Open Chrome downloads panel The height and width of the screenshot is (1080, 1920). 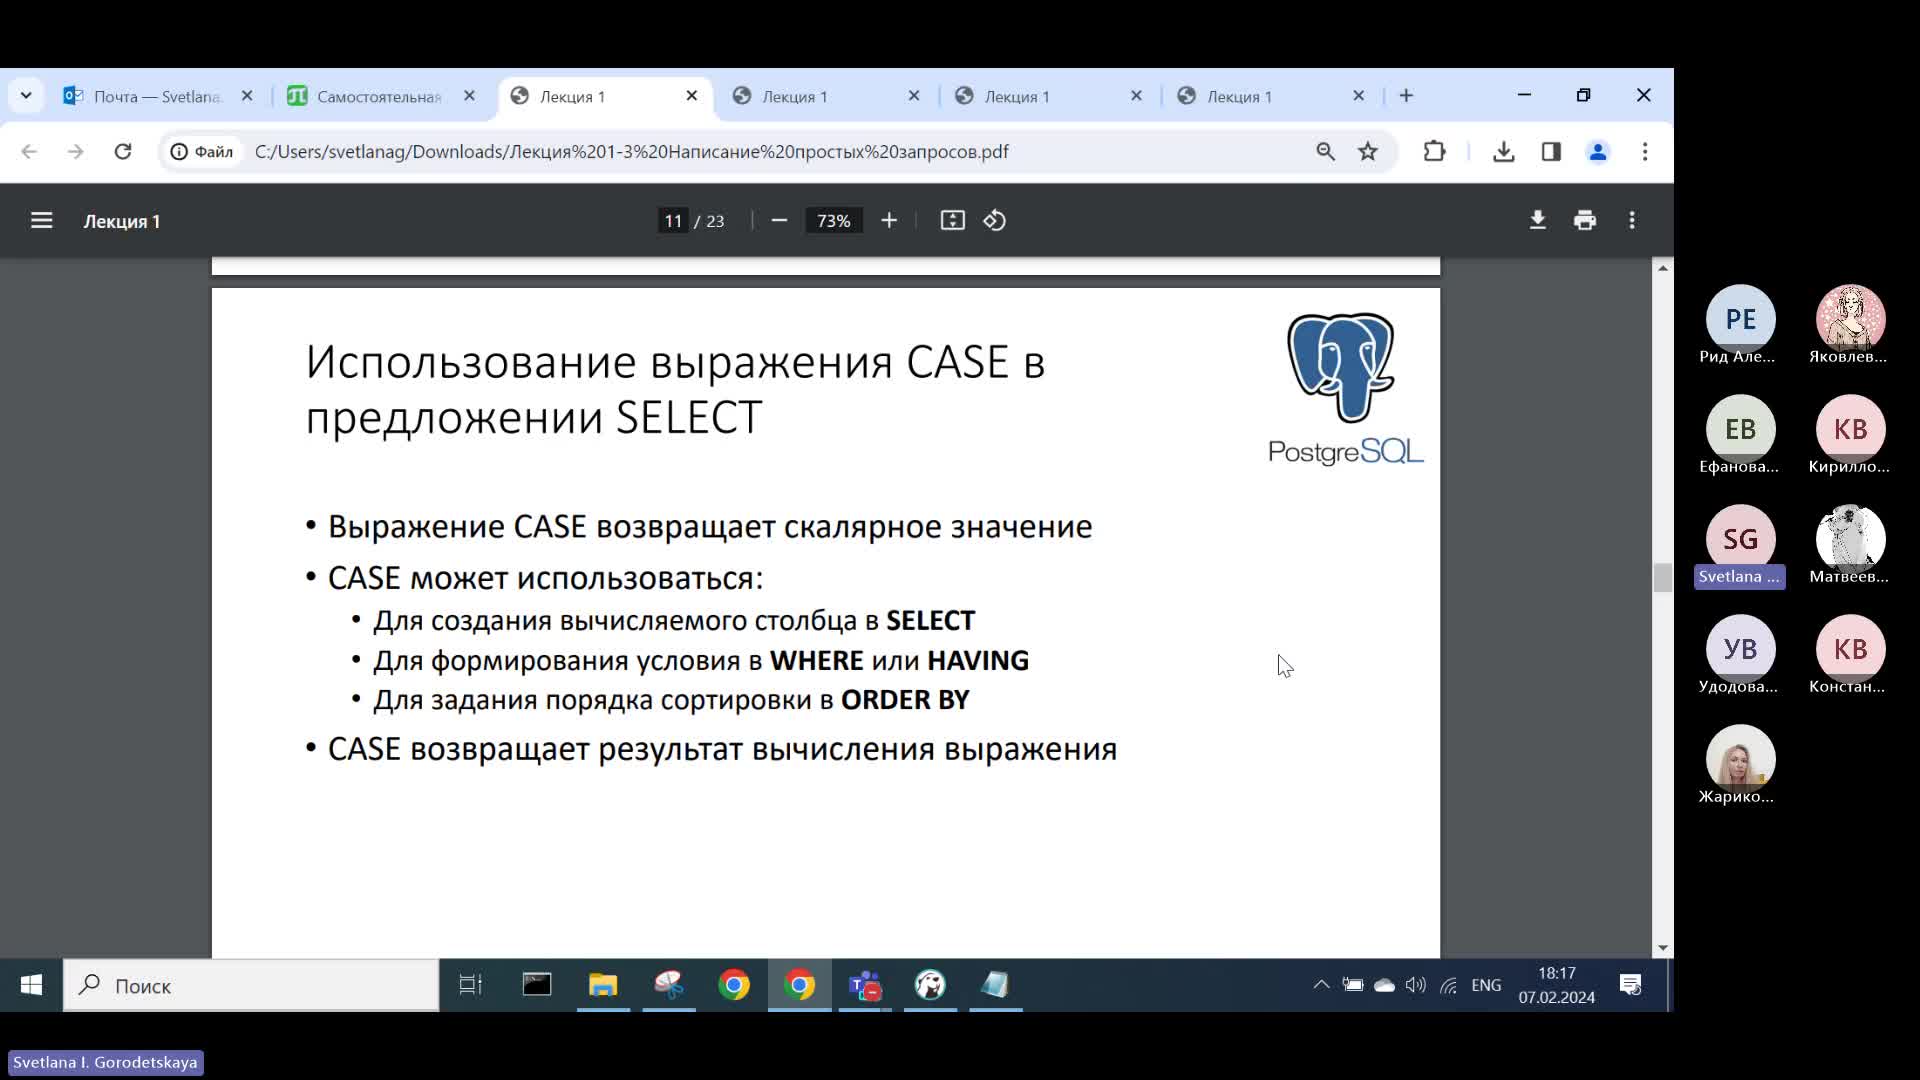1503,151
